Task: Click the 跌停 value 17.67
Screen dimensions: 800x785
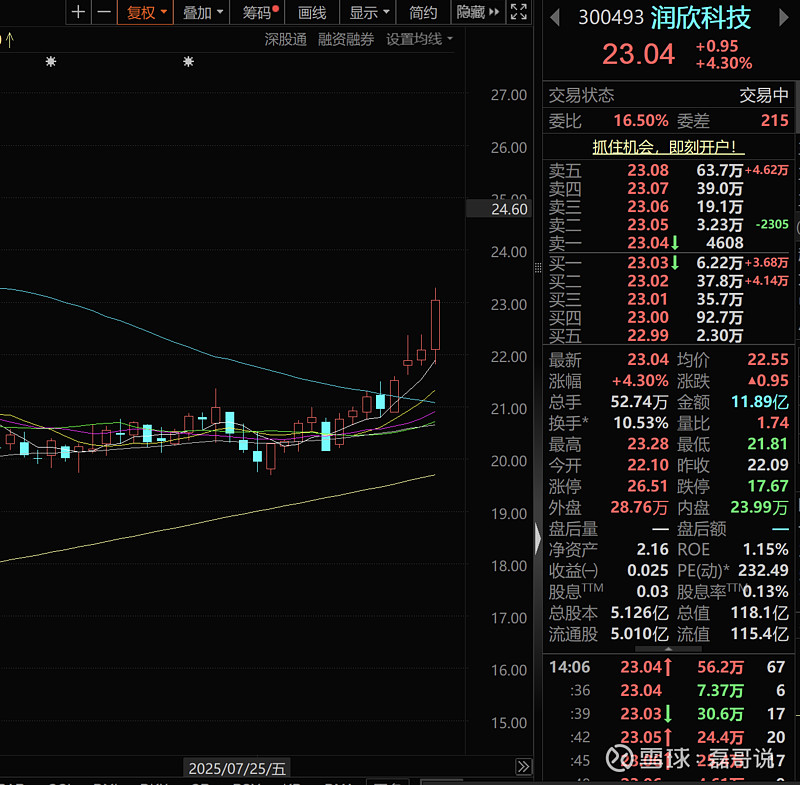Action: (x=768, y=486)
